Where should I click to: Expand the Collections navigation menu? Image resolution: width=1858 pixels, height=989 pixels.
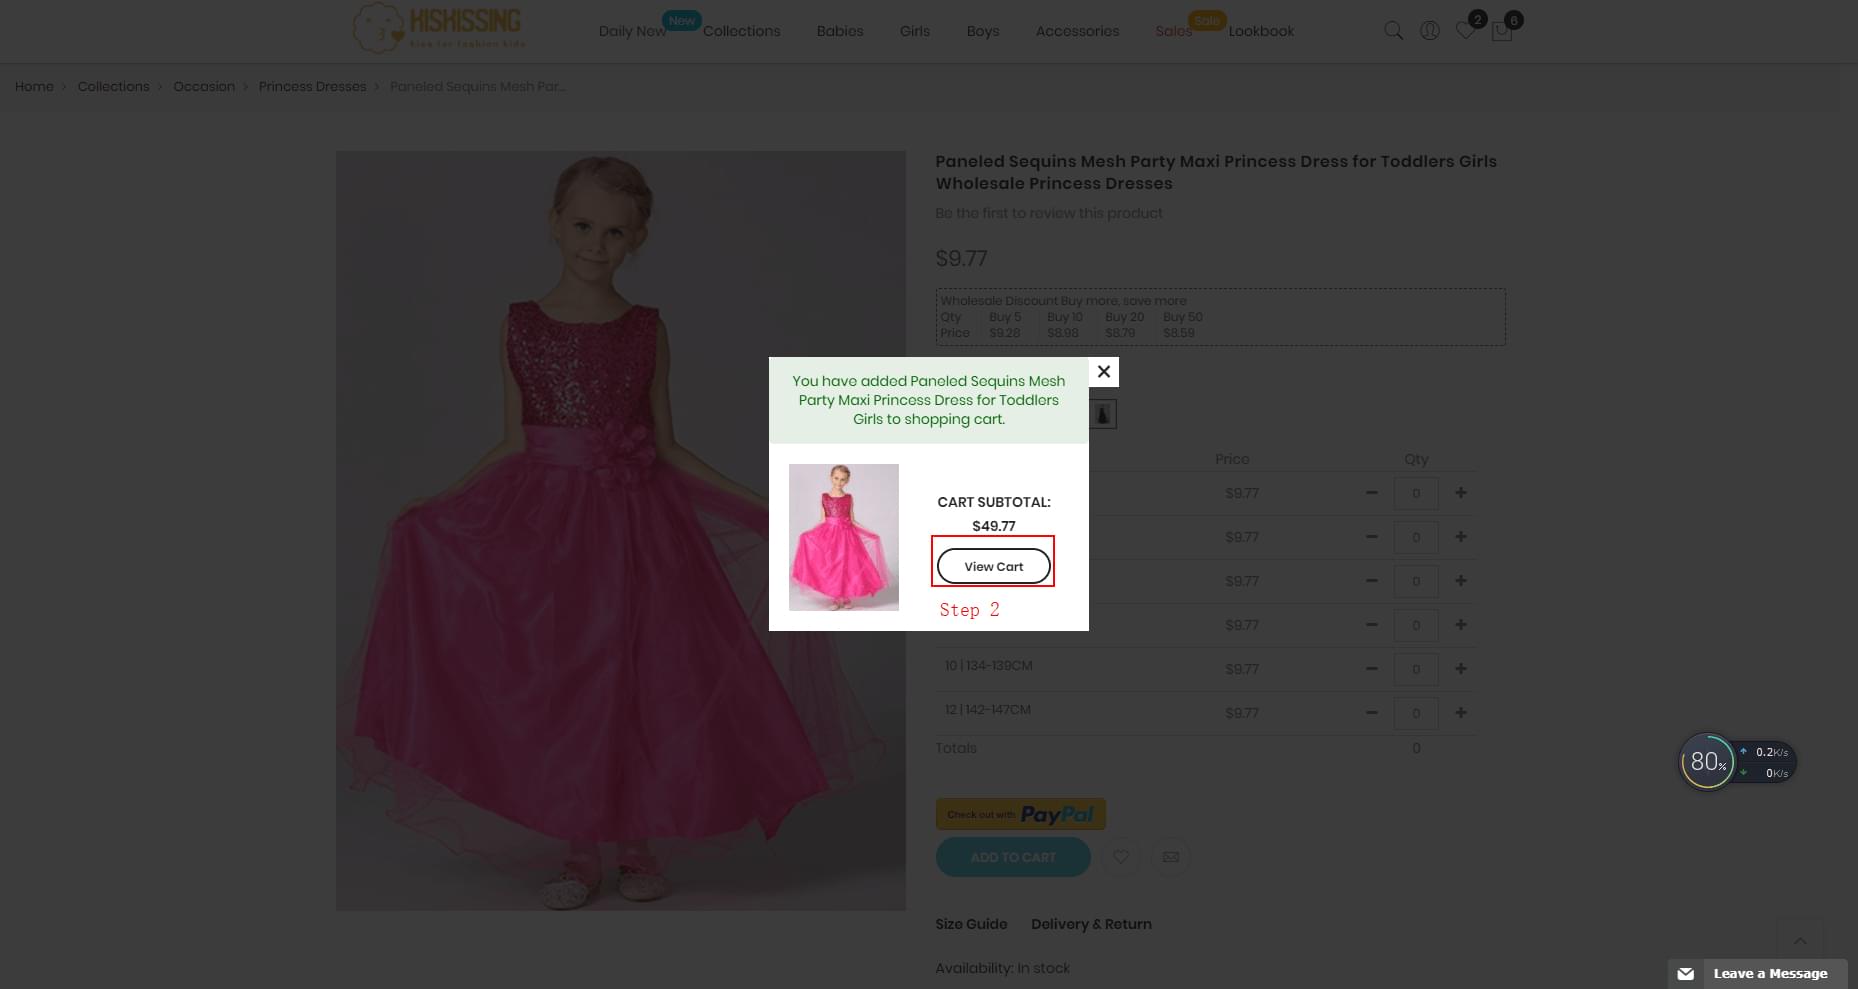(741, 31)
